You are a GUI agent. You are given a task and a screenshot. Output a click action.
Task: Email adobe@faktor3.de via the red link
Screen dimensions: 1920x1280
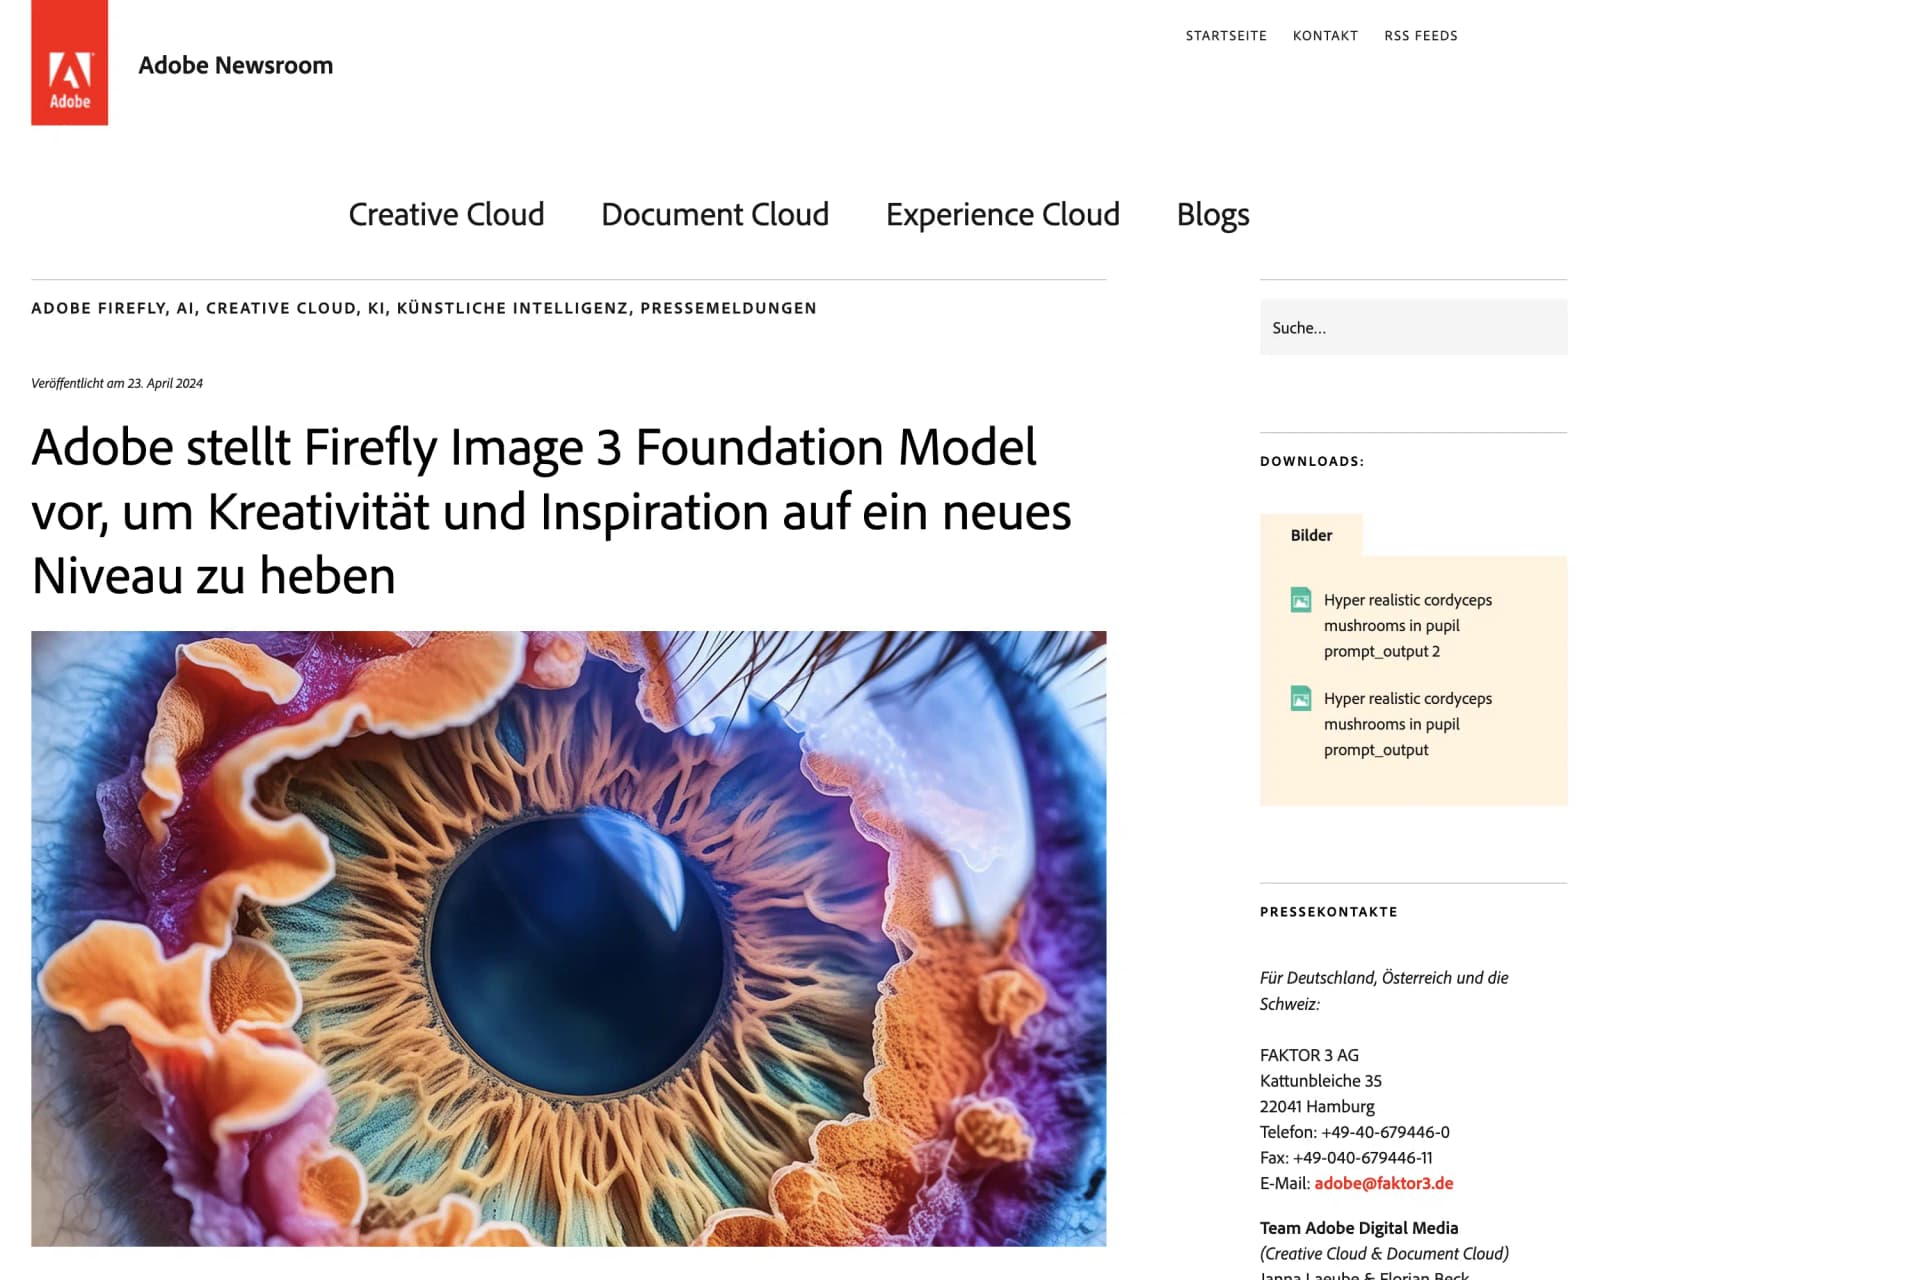coord(1383,1182)
